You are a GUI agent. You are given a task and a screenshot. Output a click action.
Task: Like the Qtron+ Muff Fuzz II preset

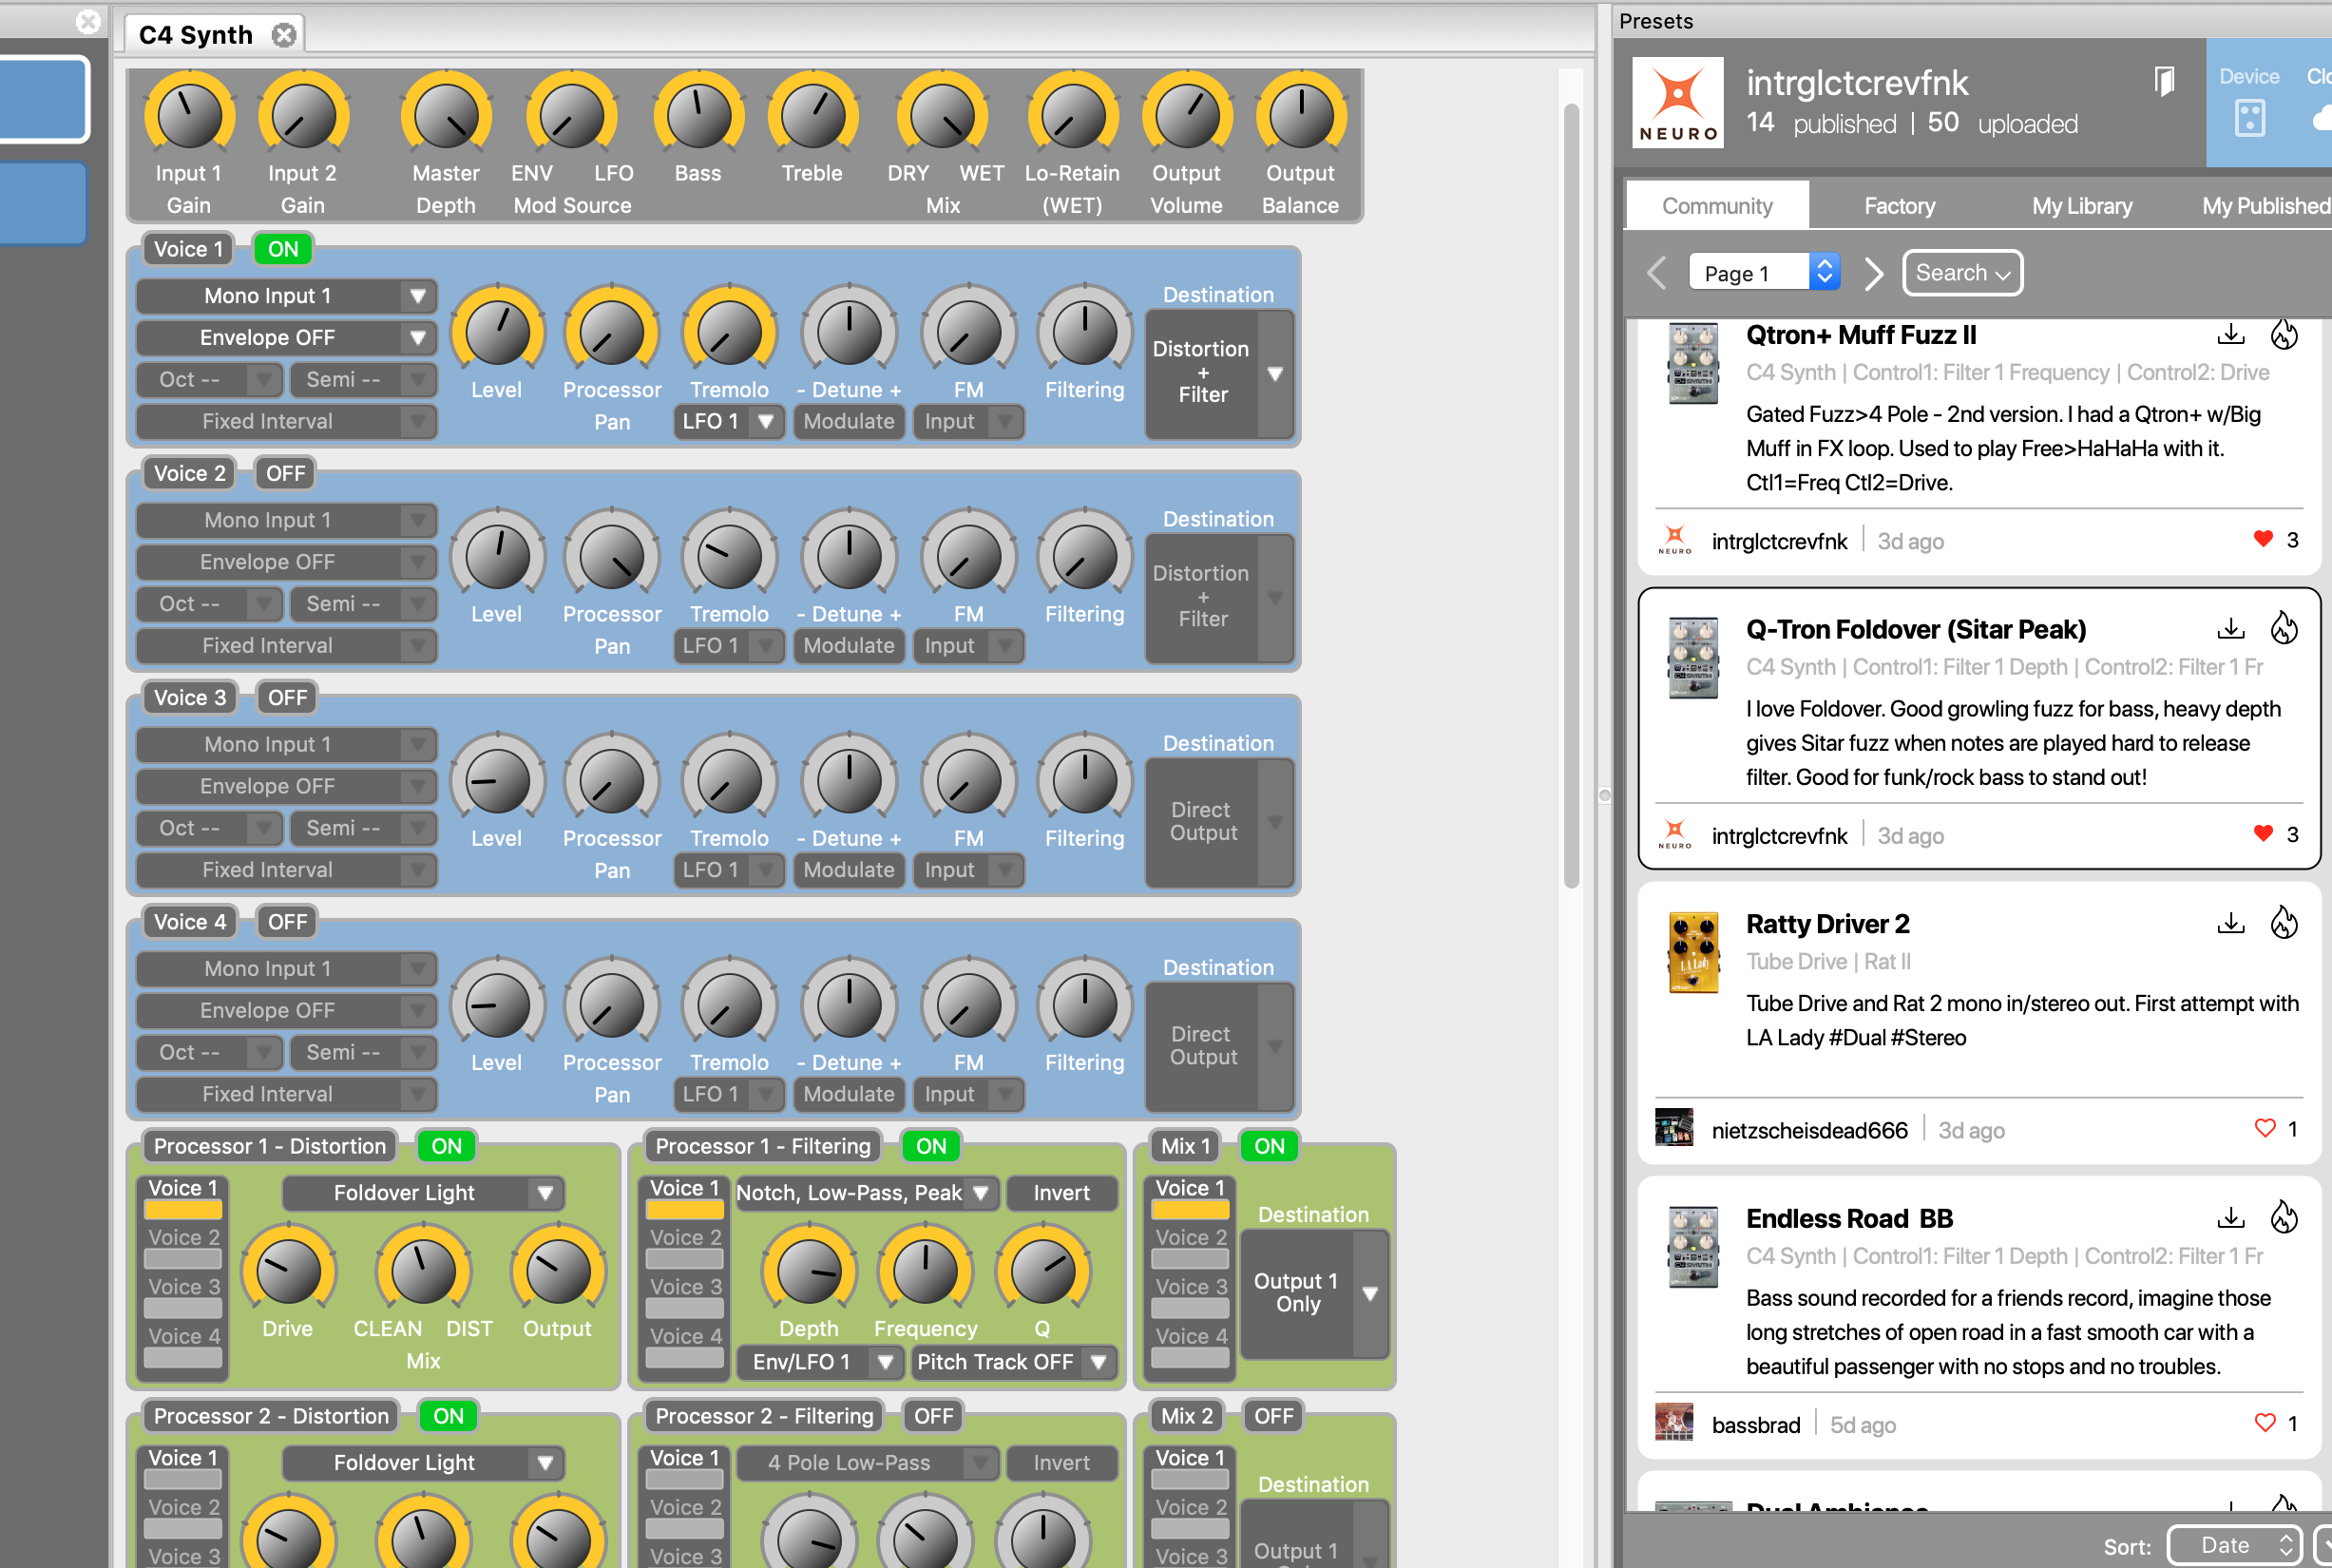tap(2264, 539)
